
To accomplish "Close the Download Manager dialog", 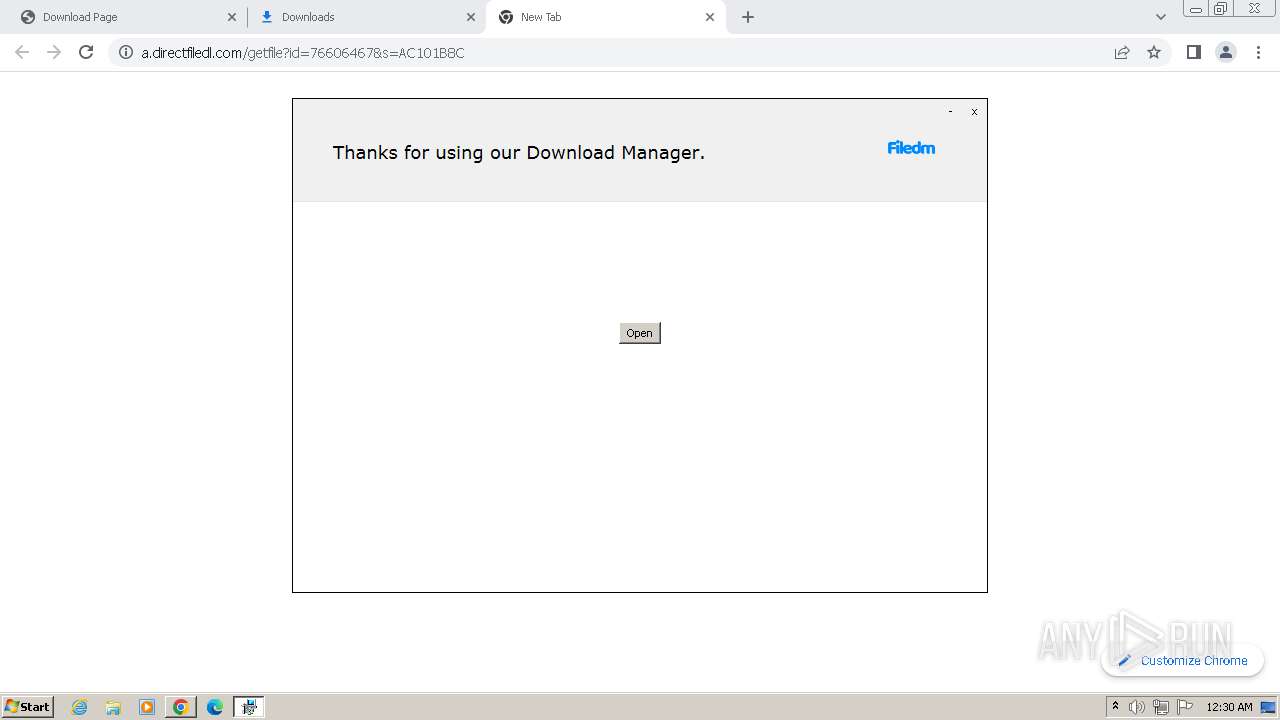I will [x=974, y=111].
